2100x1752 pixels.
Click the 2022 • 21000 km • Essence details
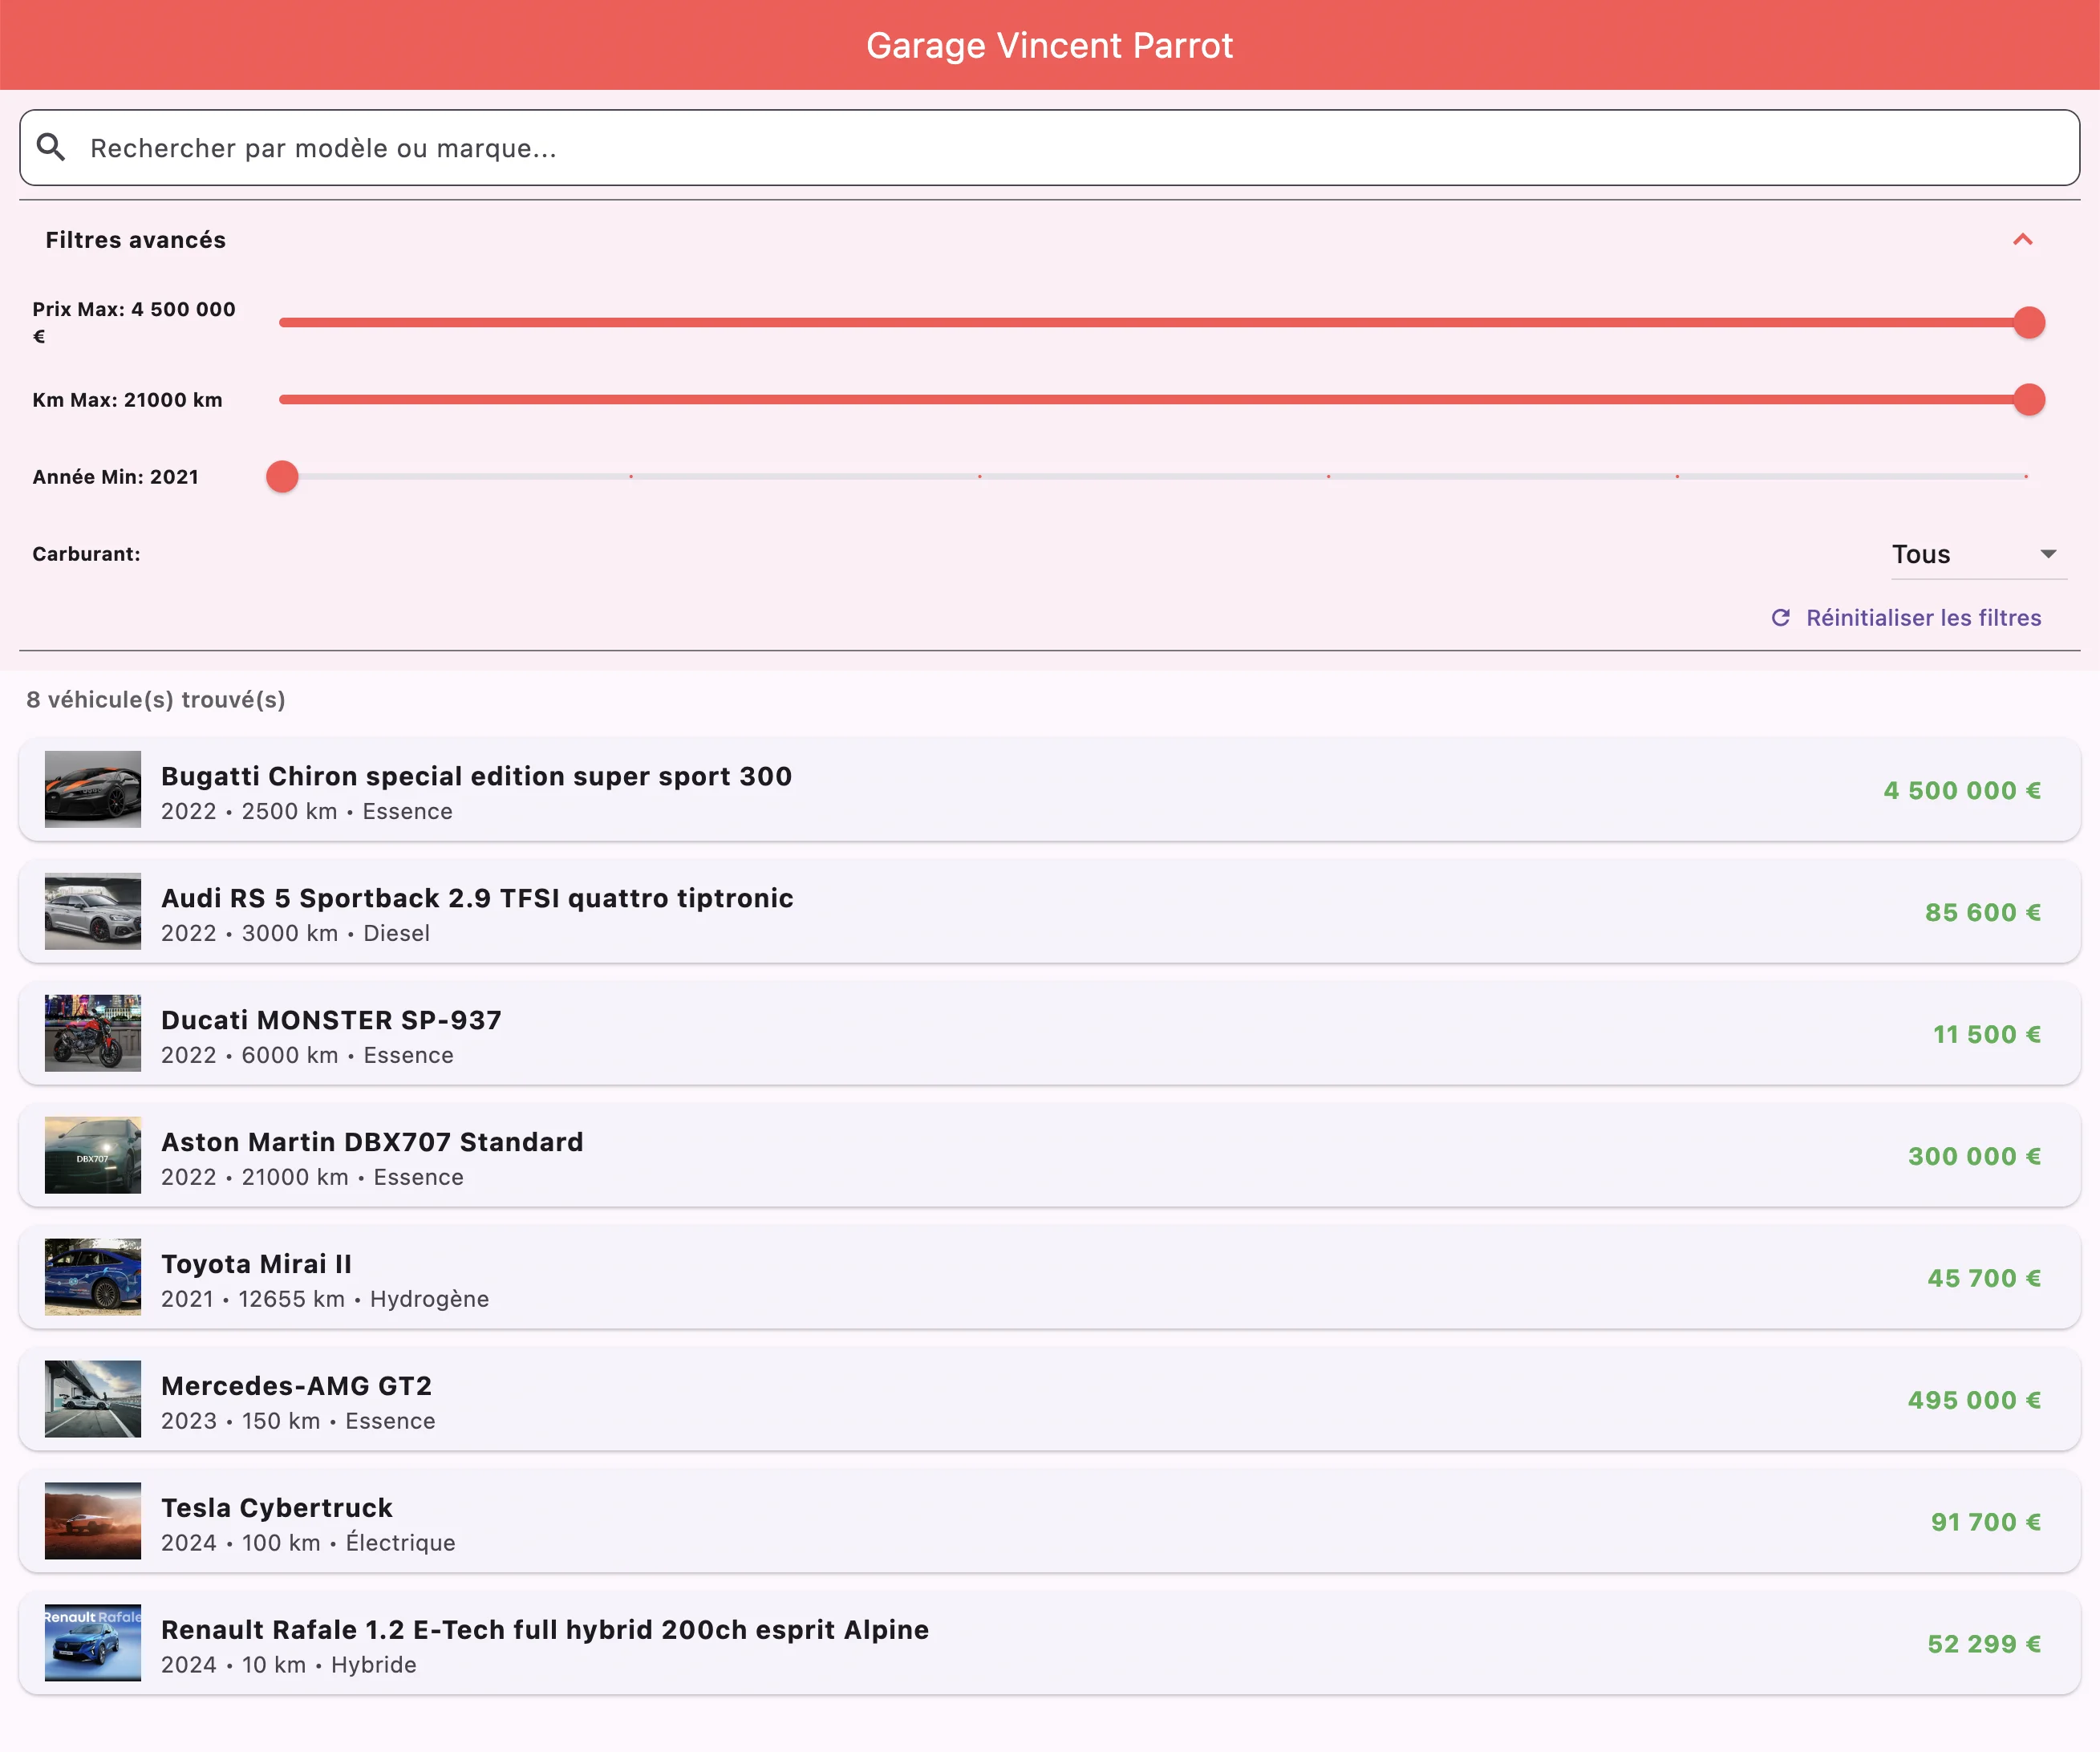point(312,1177)
